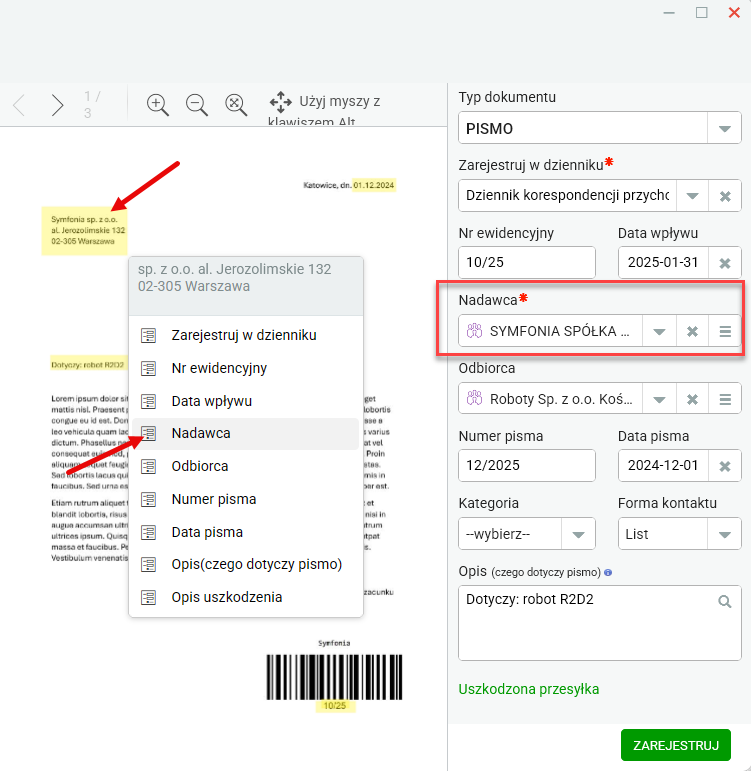This screenshot has height=771, width=751.
Task: Clear the Zarejestruj w dzienniku selection
Action: (x=725, y=196)
